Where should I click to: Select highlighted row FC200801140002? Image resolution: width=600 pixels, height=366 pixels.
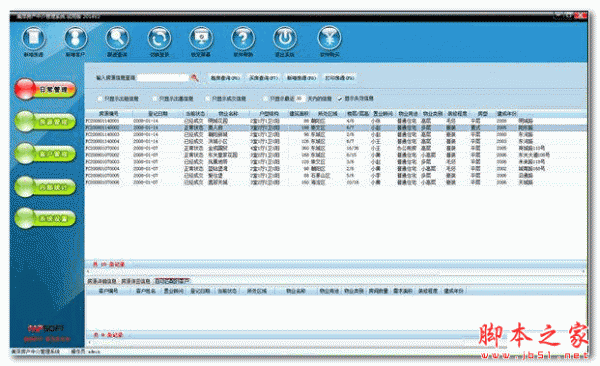(x=336, y=127)
